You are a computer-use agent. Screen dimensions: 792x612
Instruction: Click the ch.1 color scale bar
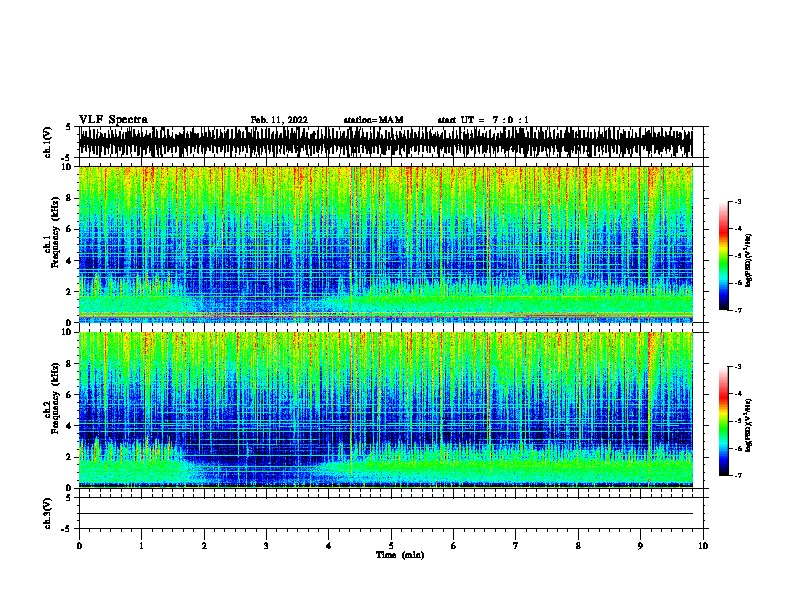coord(724,256)
